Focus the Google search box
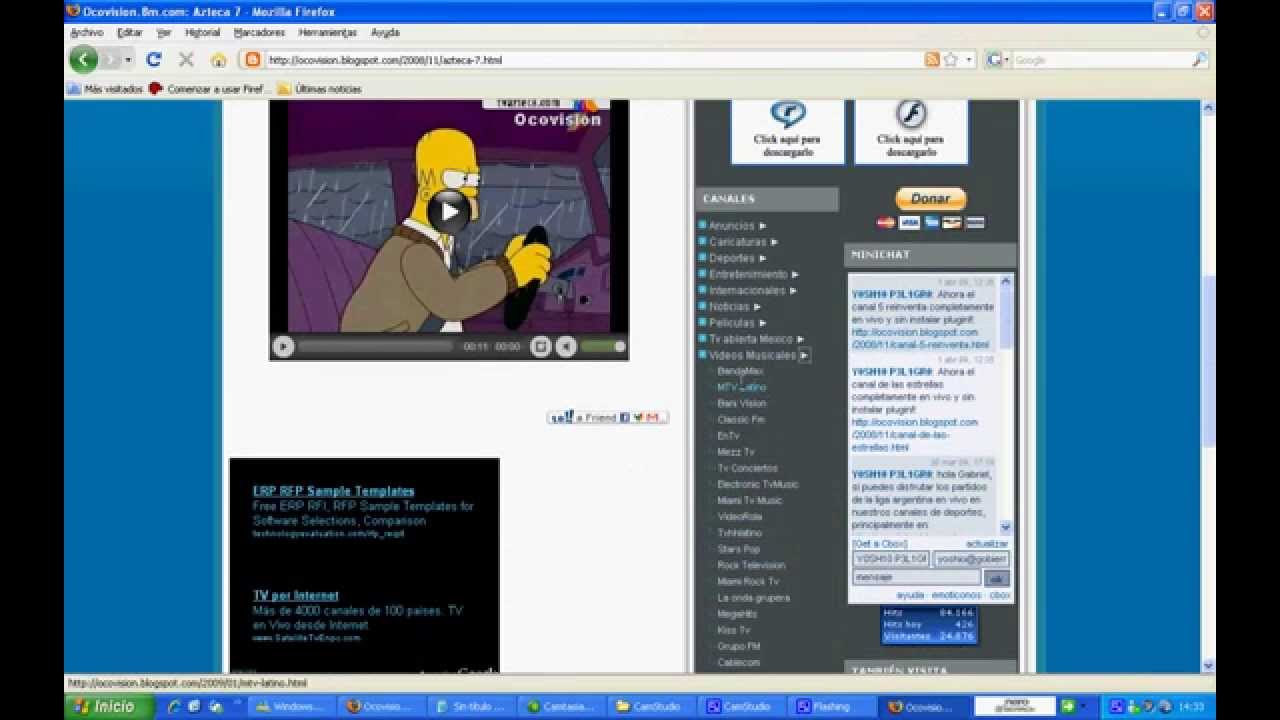The image size is (1280, 720). click(1100, 60)
